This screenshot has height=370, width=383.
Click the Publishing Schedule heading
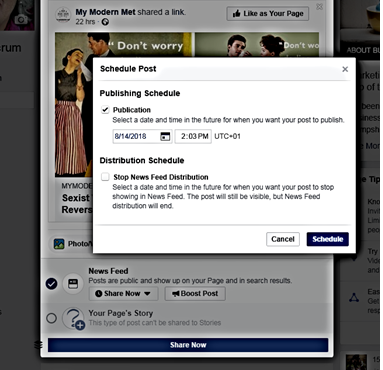pos(140,93)
